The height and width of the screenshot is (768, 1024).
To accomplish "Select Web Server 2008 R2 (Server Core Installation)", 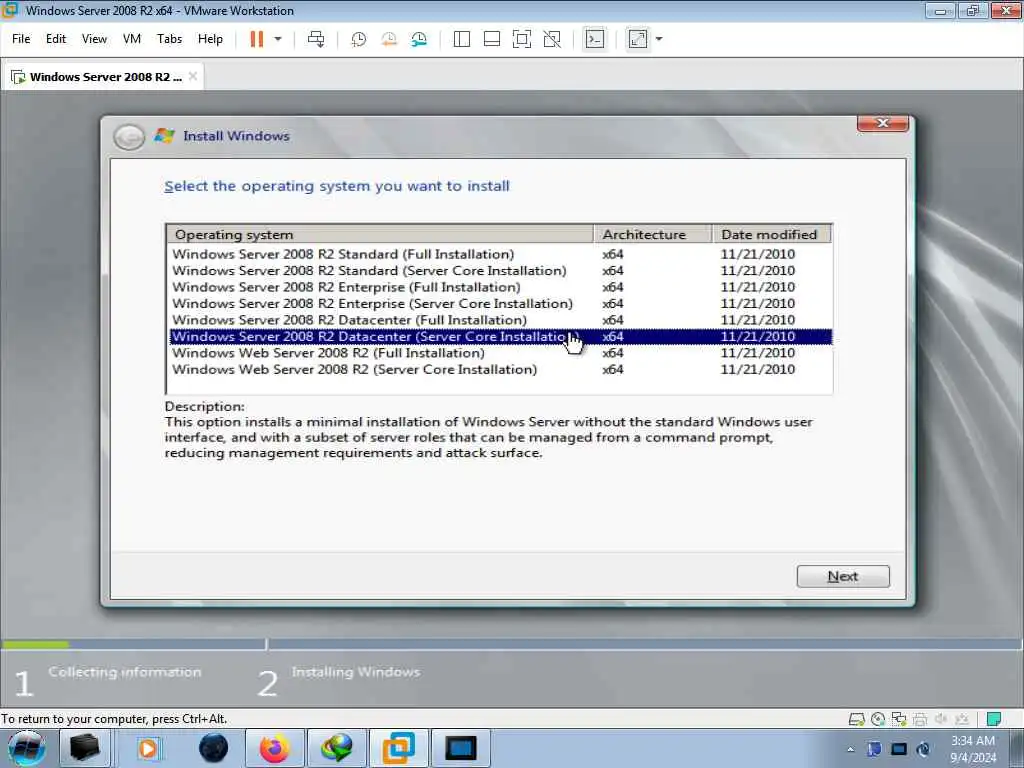I will [x=501, y=370].
